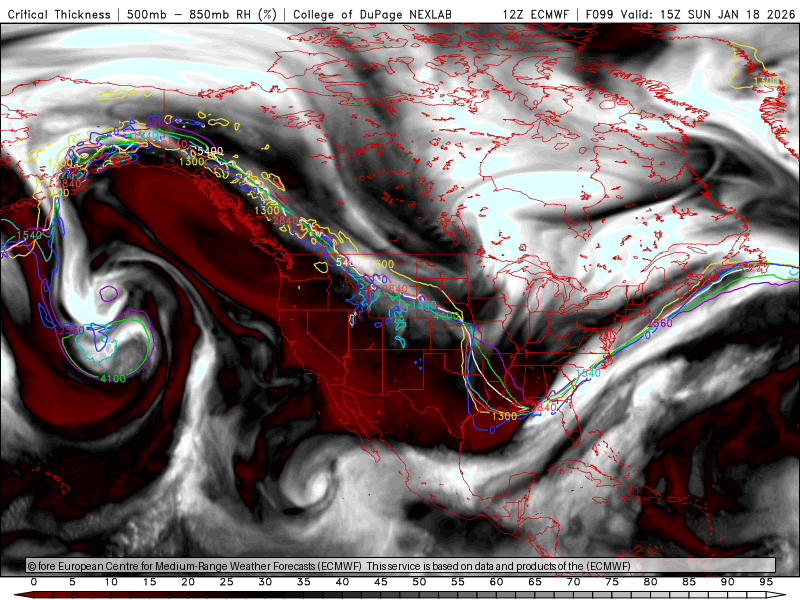Click the "90" value on the RH color scale
The height and width of the screenshot is (600, 800).
[728, 582]
